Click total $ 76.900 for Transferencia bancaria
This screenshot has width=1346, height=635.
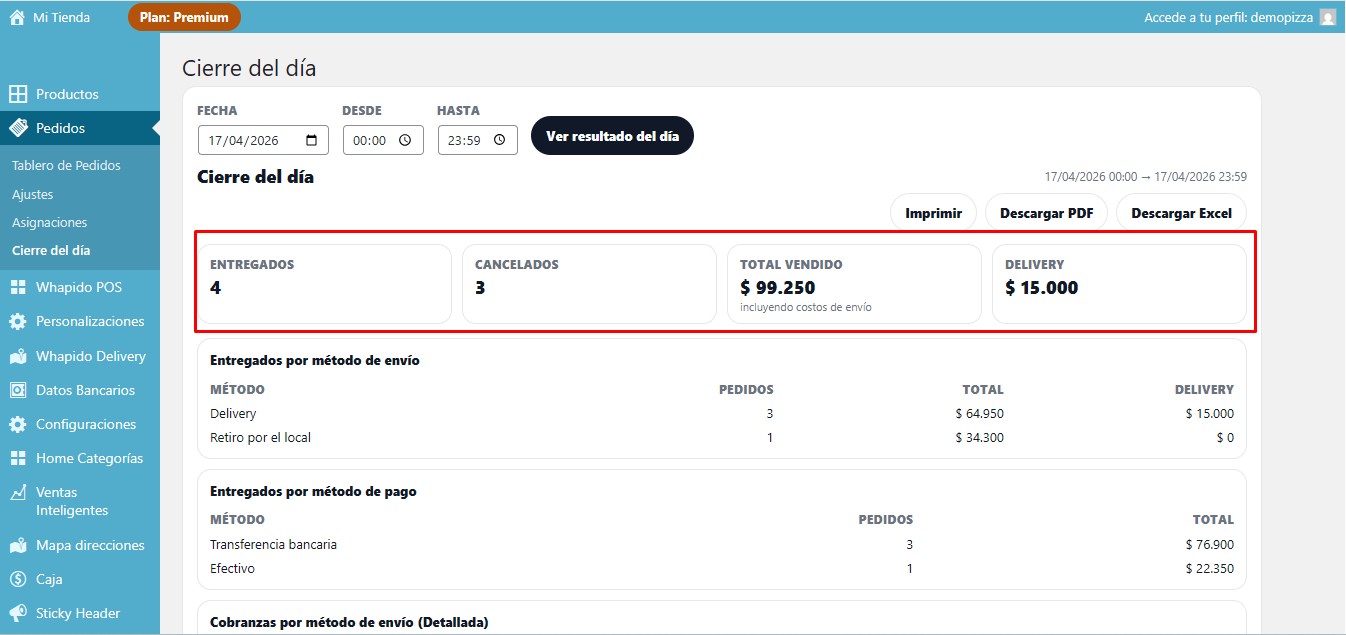point(1209,545)
